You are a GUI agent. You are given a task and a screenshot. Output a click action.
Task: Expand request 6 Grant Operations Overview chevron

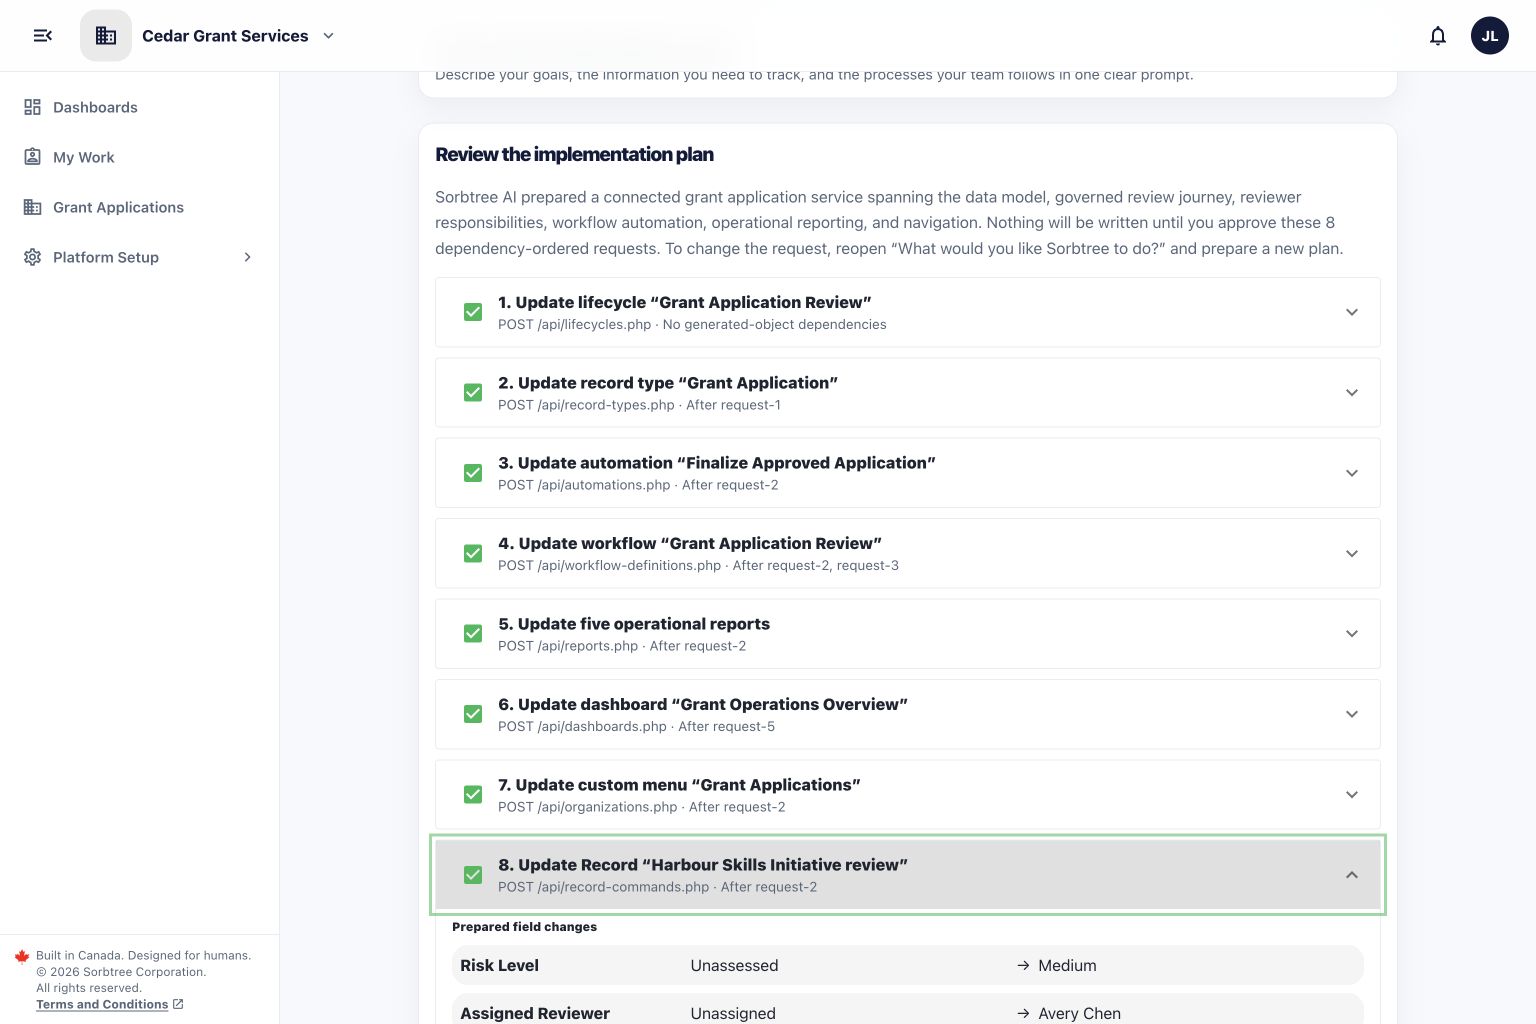click(1351, 714)
